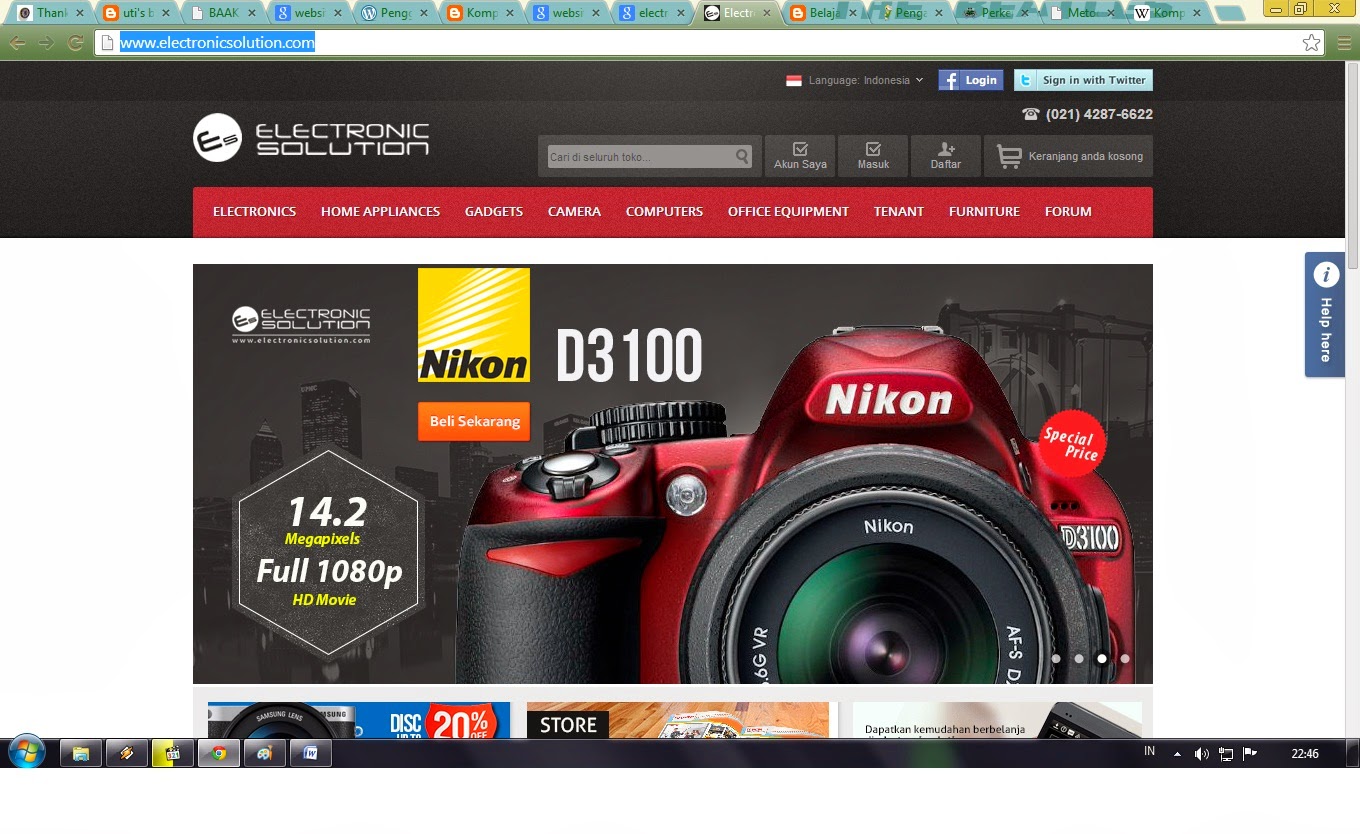Click the phone number (021) 4287-6622
This screenshot has height=834, width=1360.
(x=1099, y=114)
